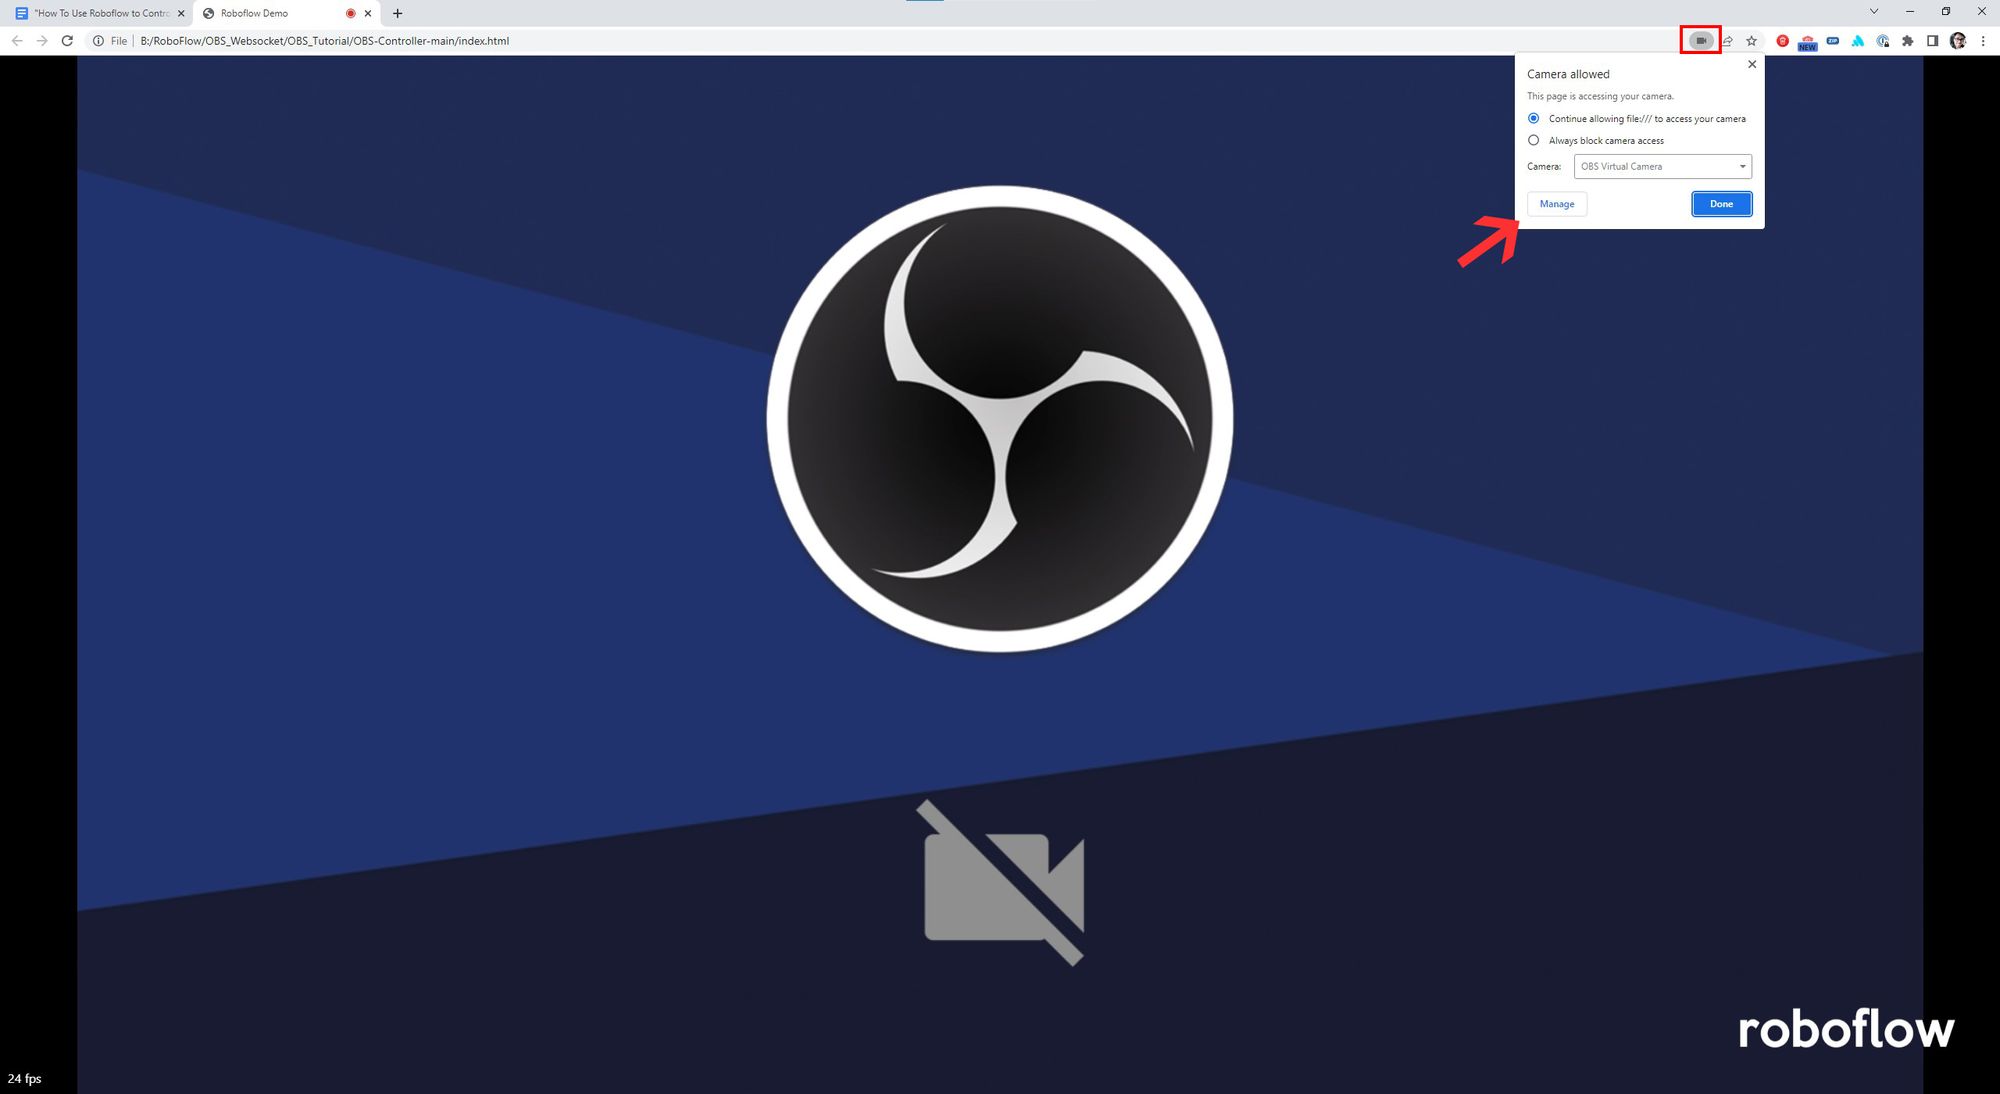Open the Chrome three-dot menu
Image resolution: width=2000 pixels, height=1094 pixels.
1983,41
